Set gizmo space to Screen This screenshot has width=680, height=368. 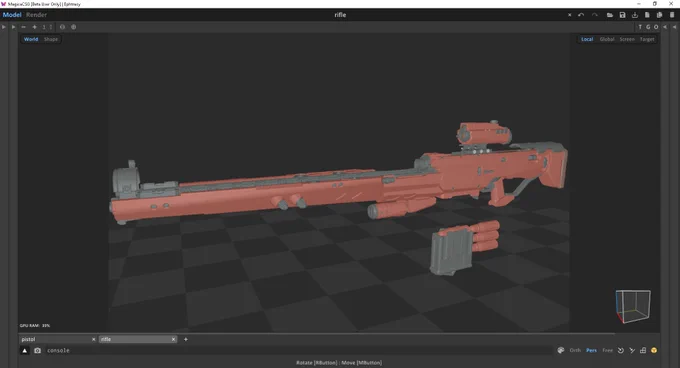pos(627,39)
